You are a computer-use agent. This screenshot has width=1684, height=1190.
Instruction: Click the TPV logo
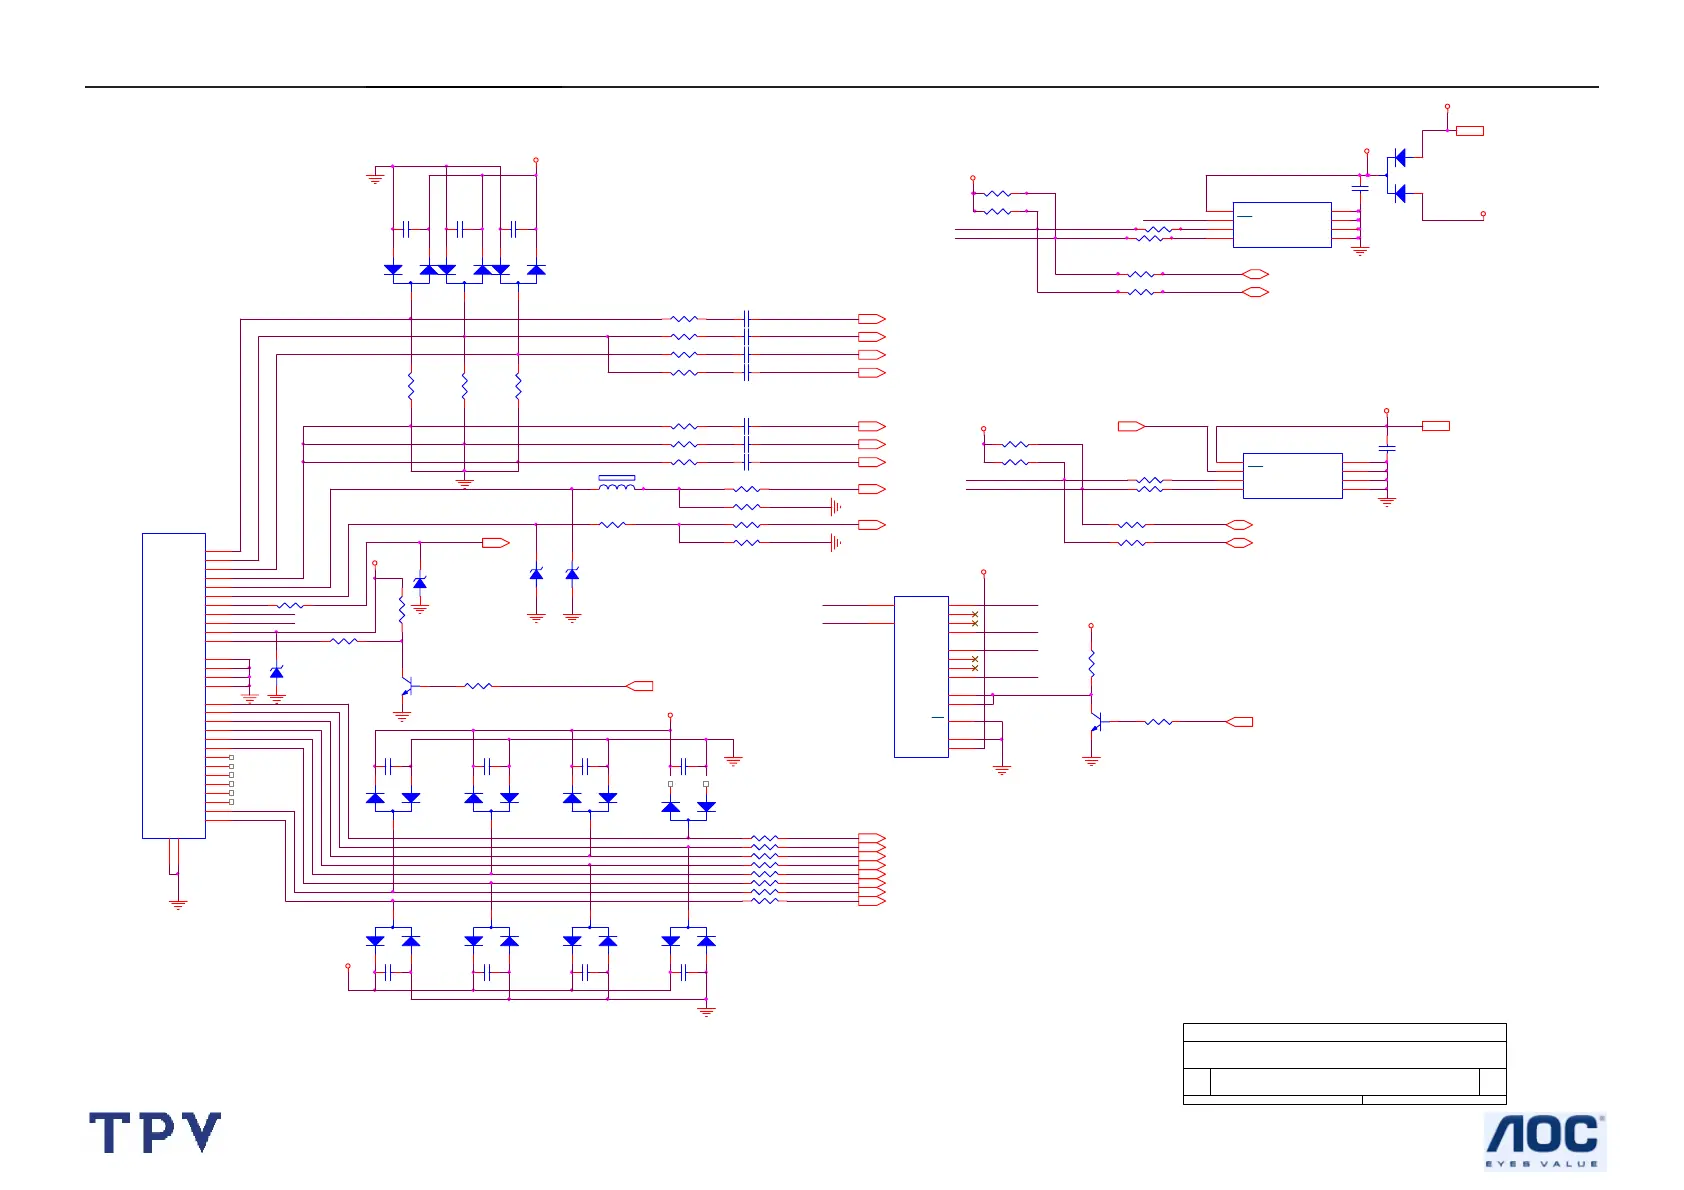(x=155, y=1133)
